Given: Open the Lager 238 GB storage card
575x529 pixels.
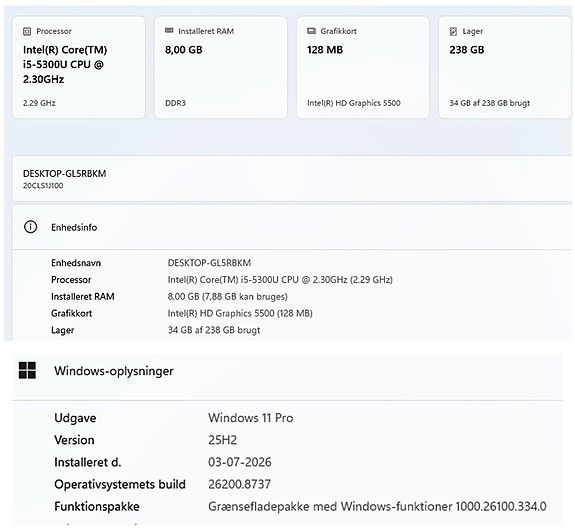Looking at the screenshot, I should click(x=505, y=67).
